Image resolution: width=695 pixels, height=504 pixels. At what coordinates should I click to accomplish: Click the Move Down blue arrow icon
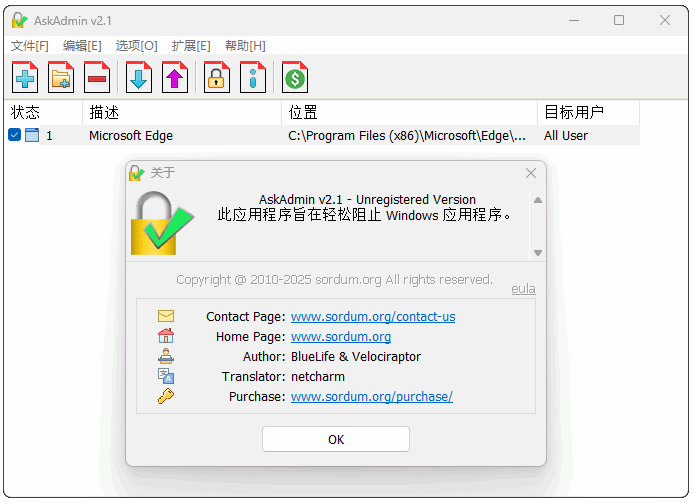click(x=139, y=77)
